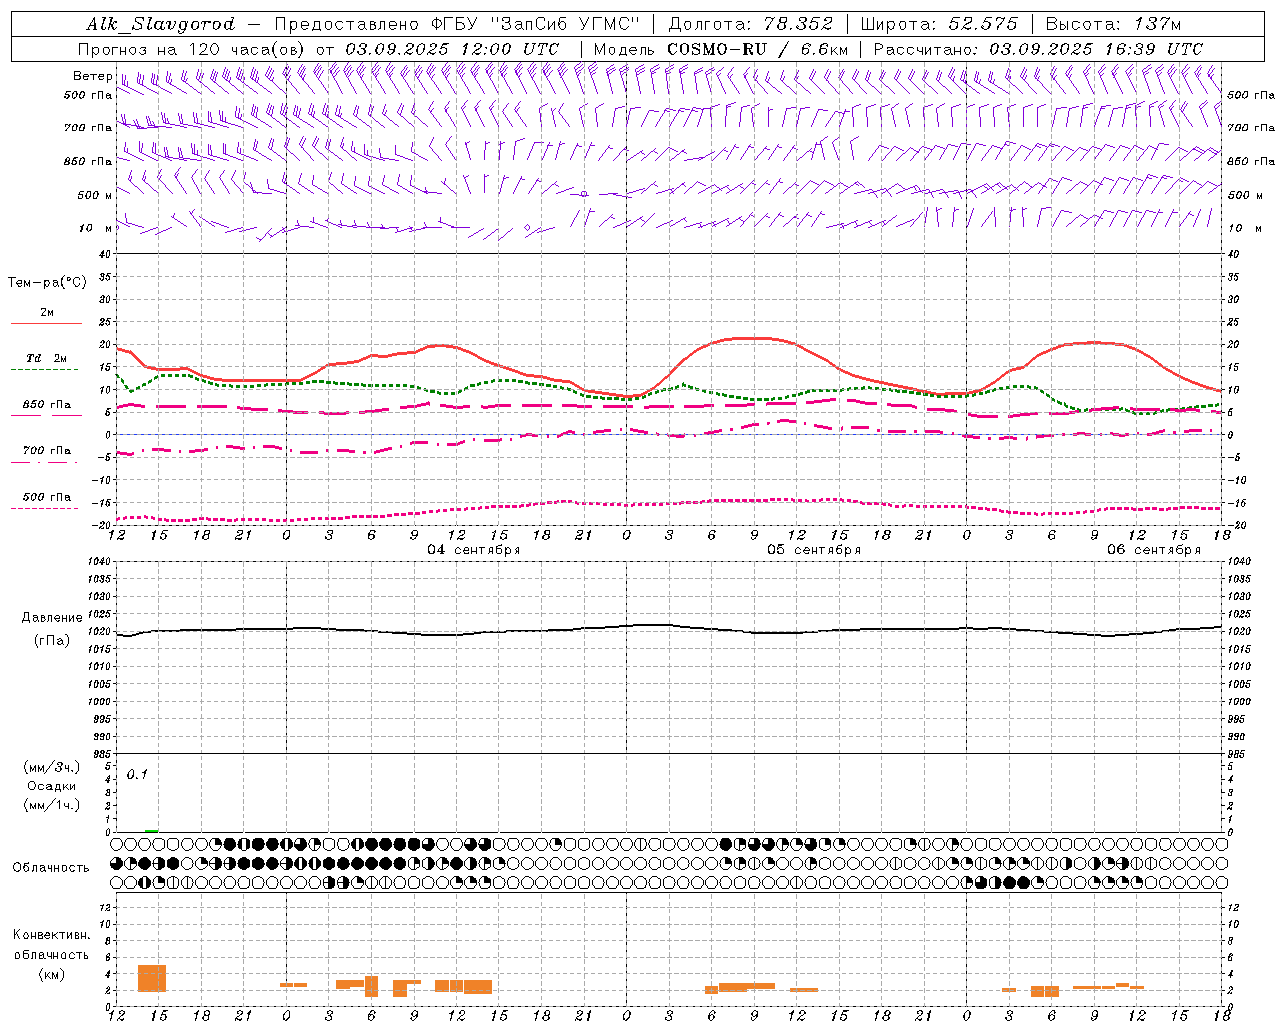Image resolution: width=1280 pixels, height=1024 pixels.
Task: Click the 0.1 precipitation value annotation
Action: click(x=137, y=774)
